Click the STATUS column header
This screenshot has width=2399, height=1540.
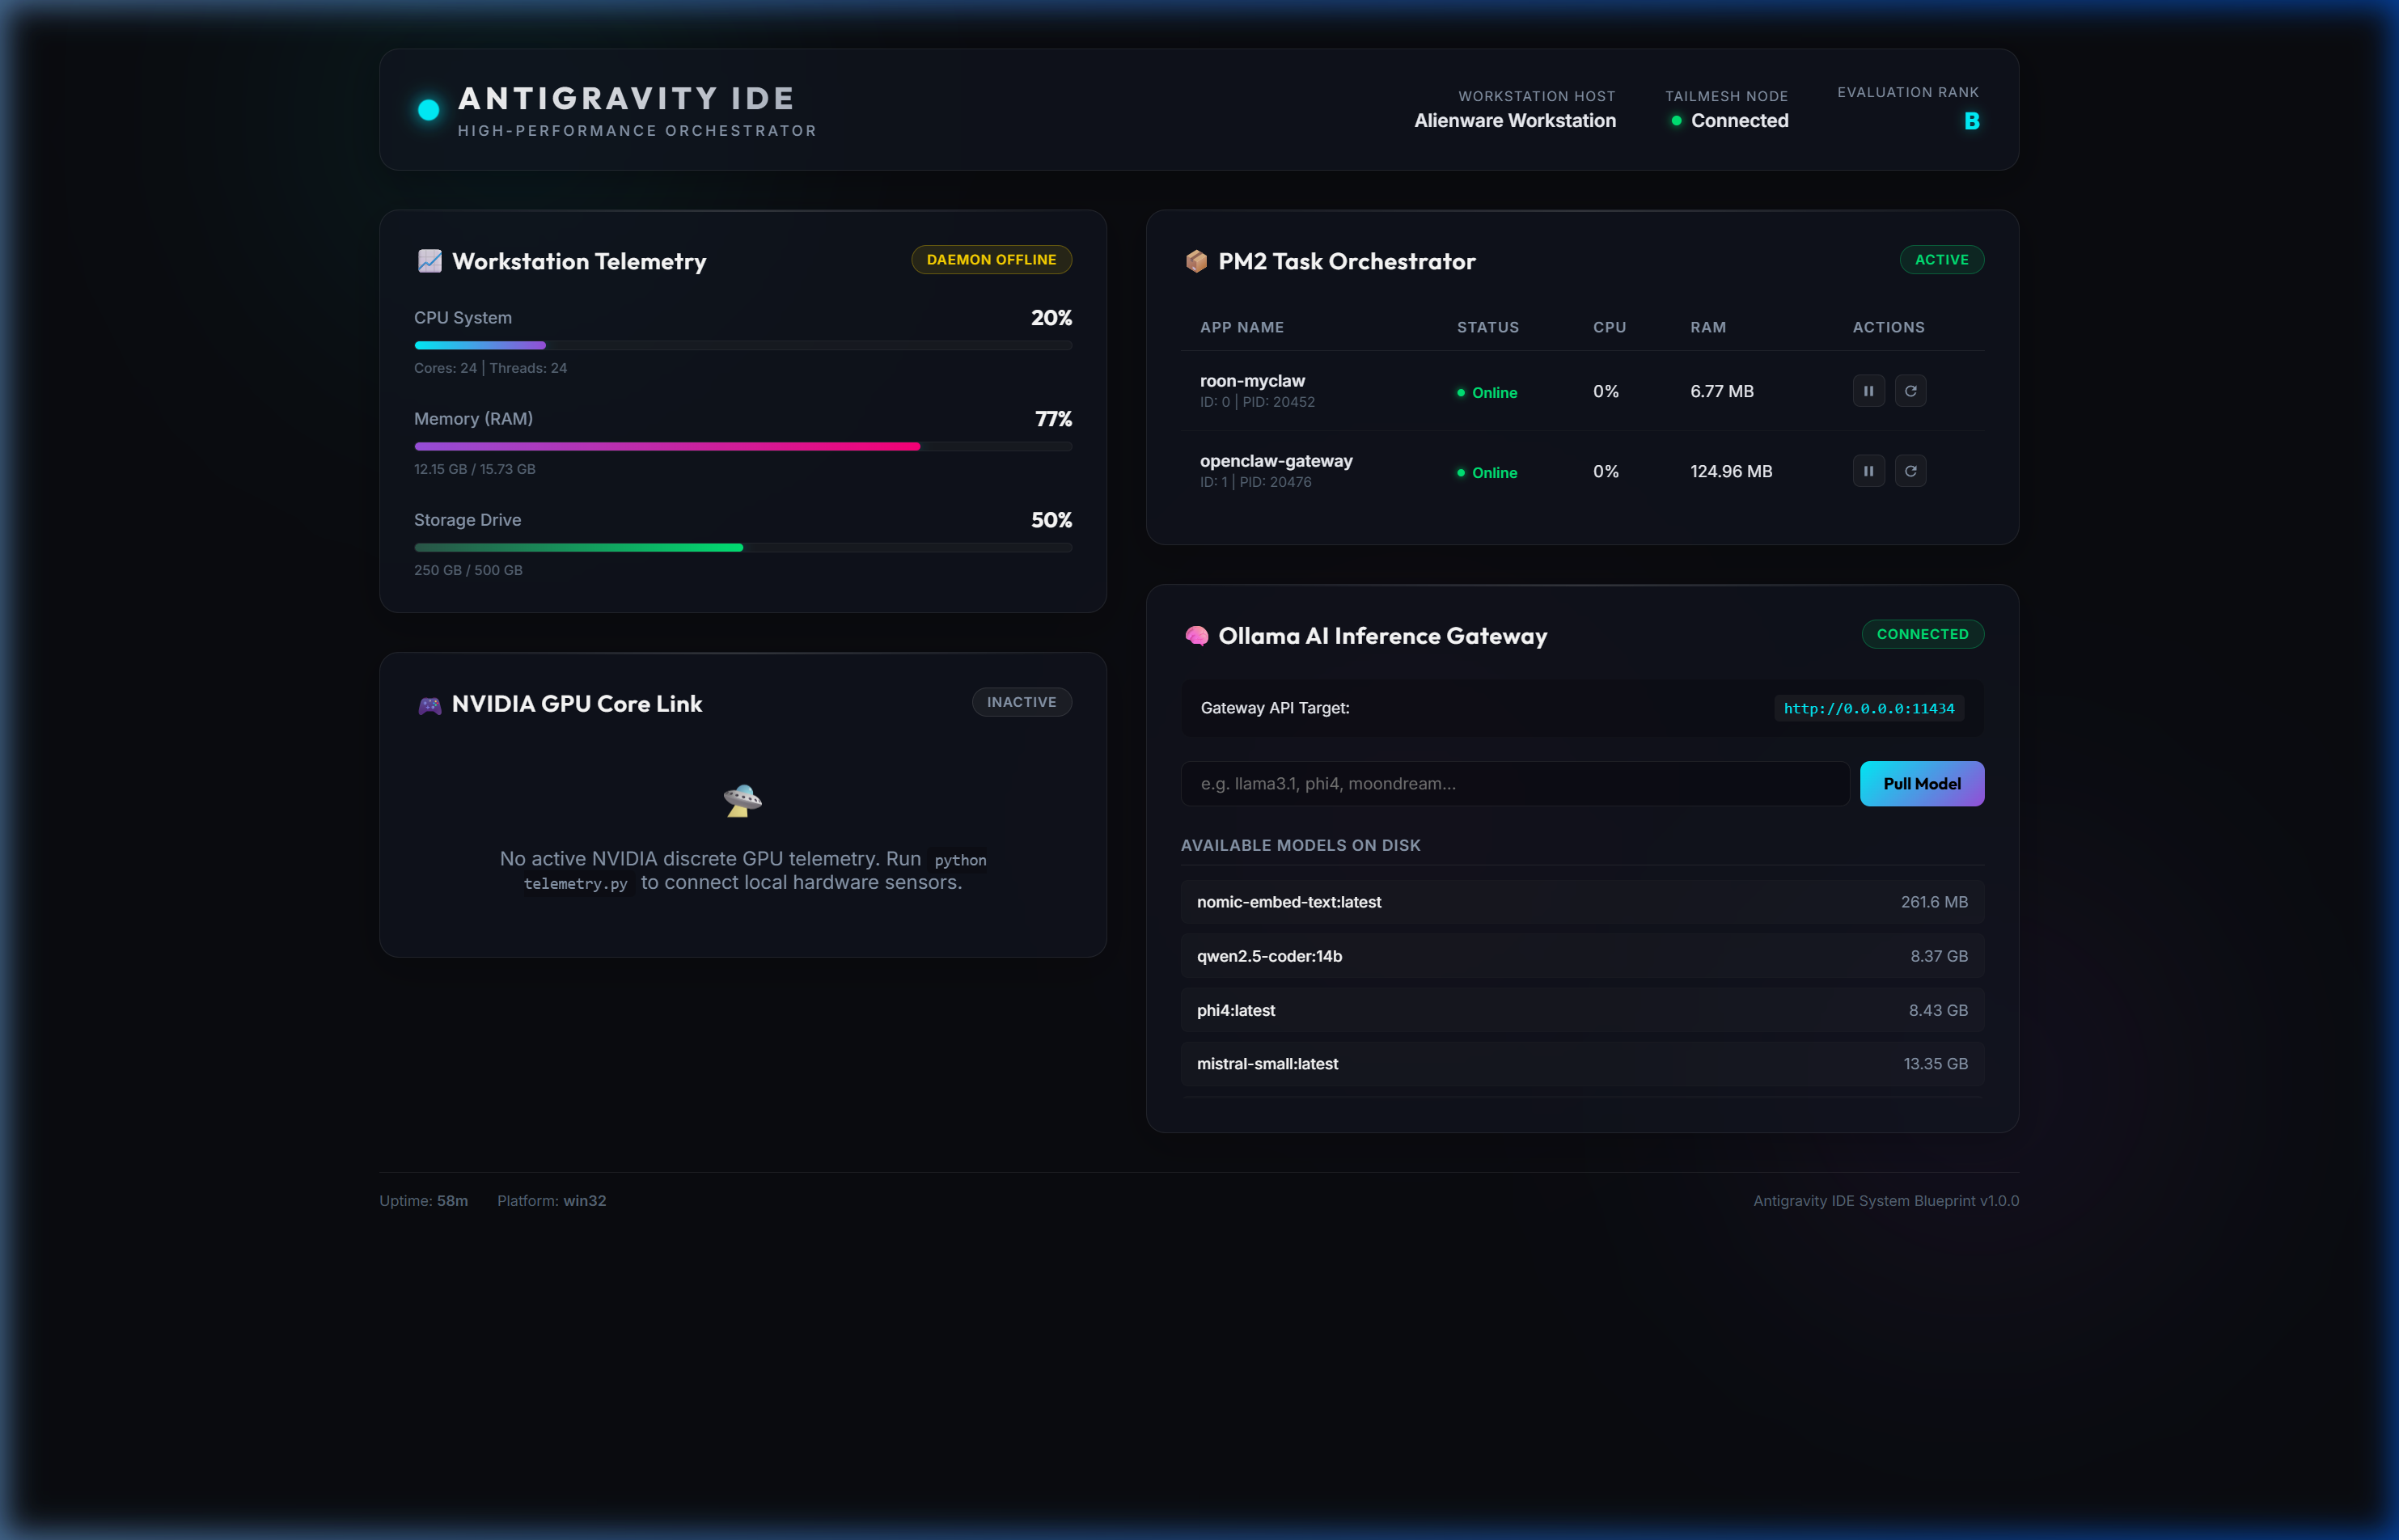1487,327
